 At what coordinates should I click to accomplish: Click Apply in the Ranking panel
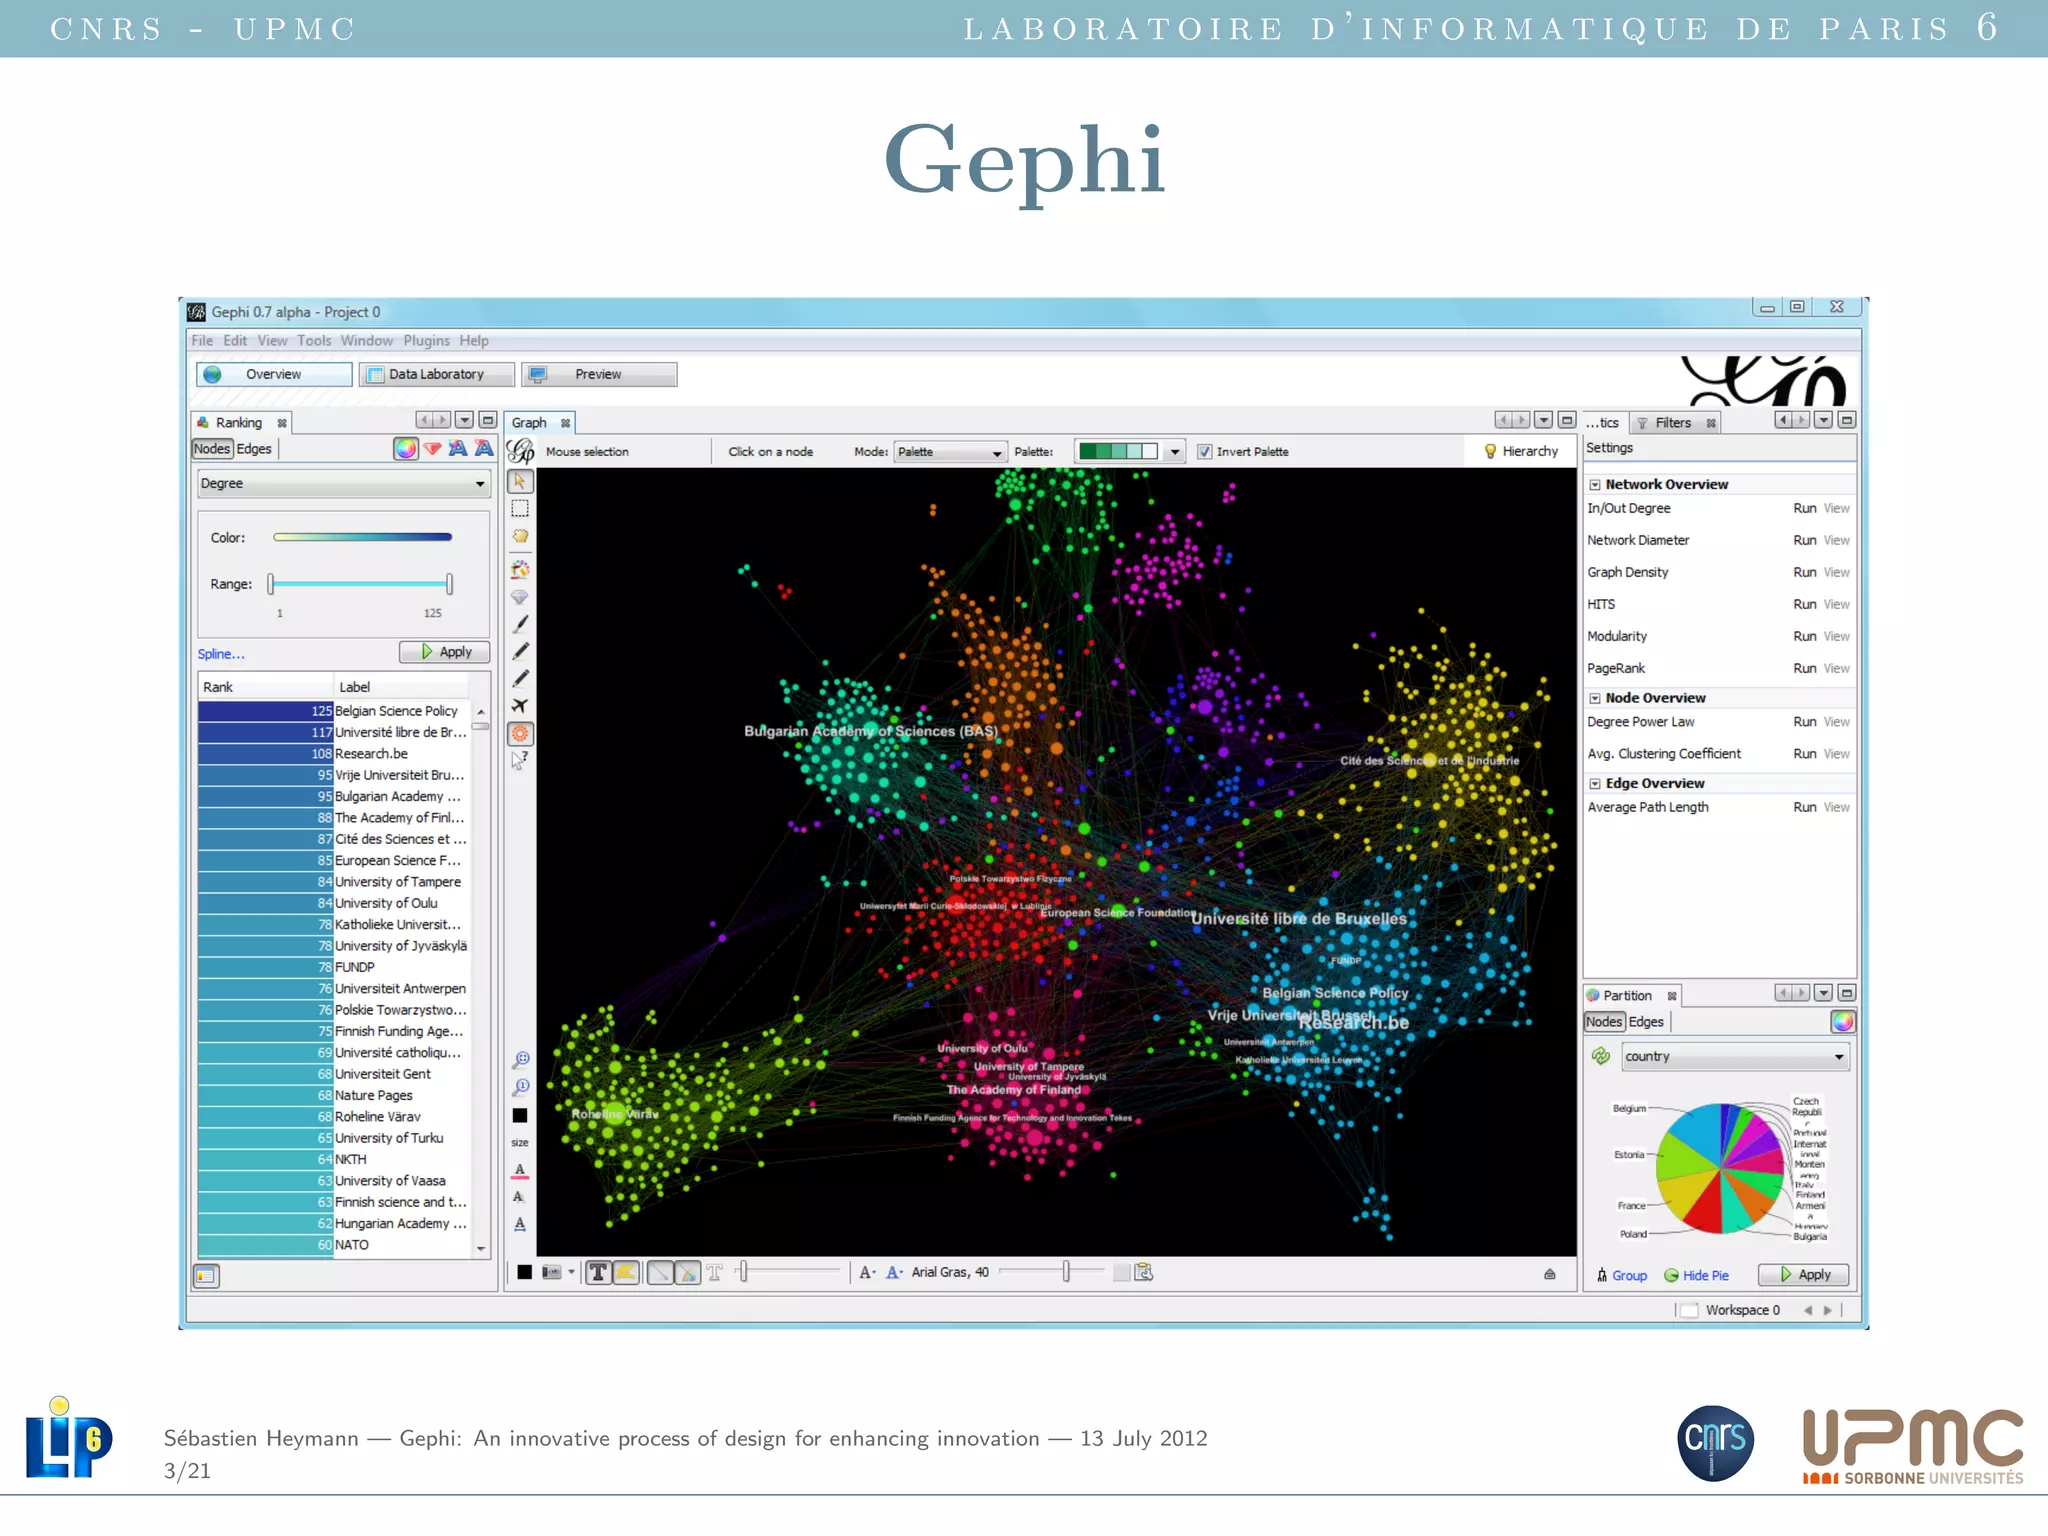pos(445,652)
